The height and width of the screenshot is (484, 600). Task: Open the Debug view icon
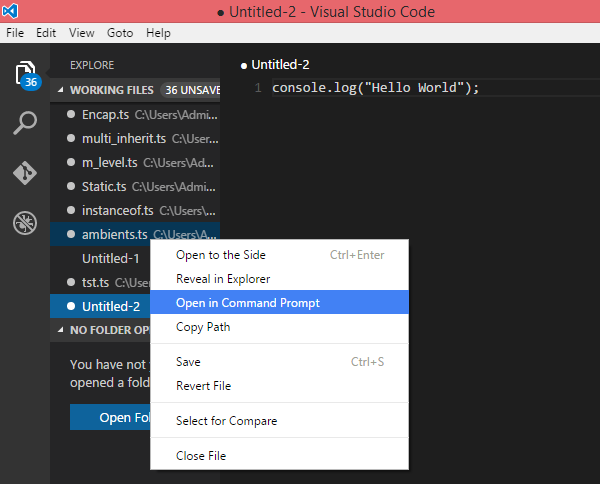click(x=24, y=222)
